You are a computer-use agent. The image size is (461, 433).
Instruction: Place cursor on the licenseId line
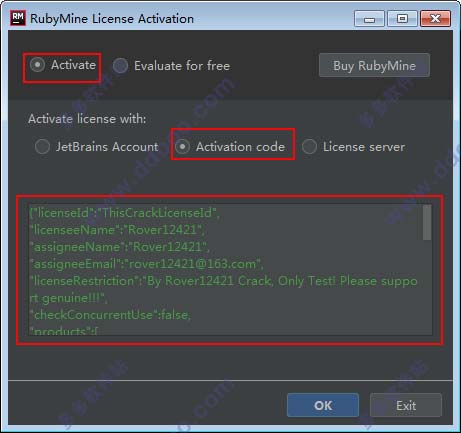pos(125,213)
